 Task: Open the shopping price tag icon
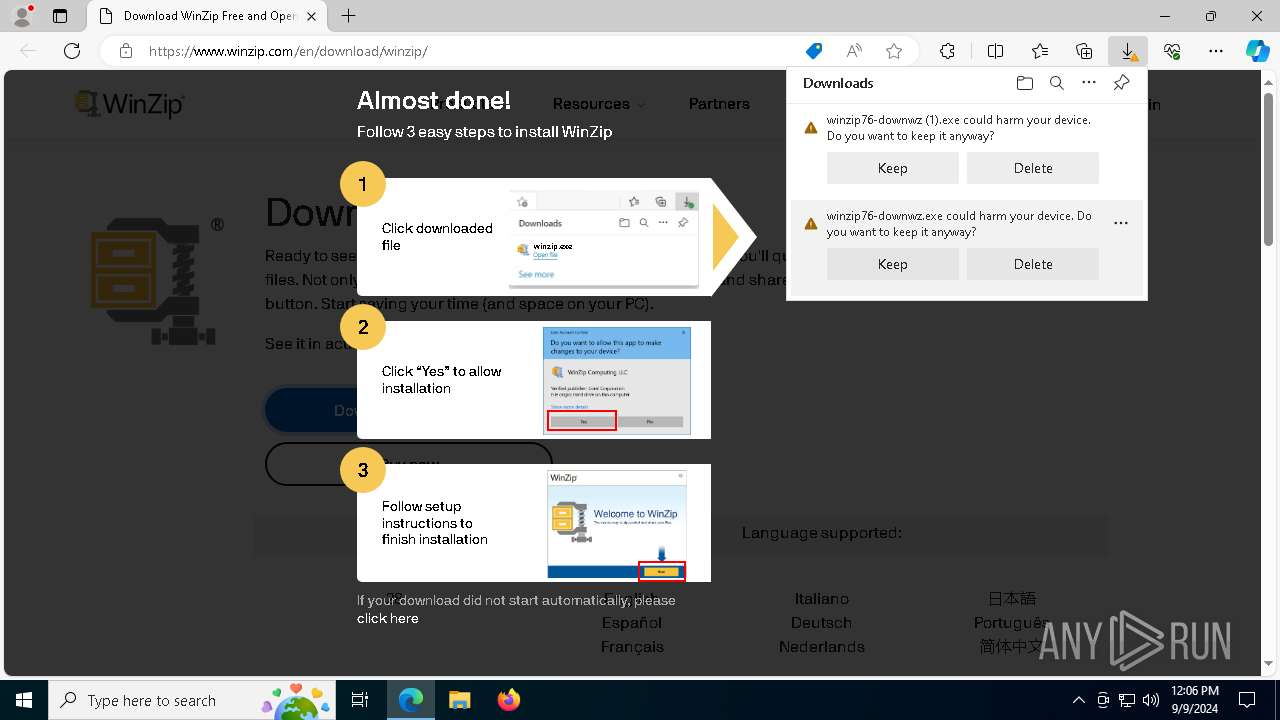[814, 51]
